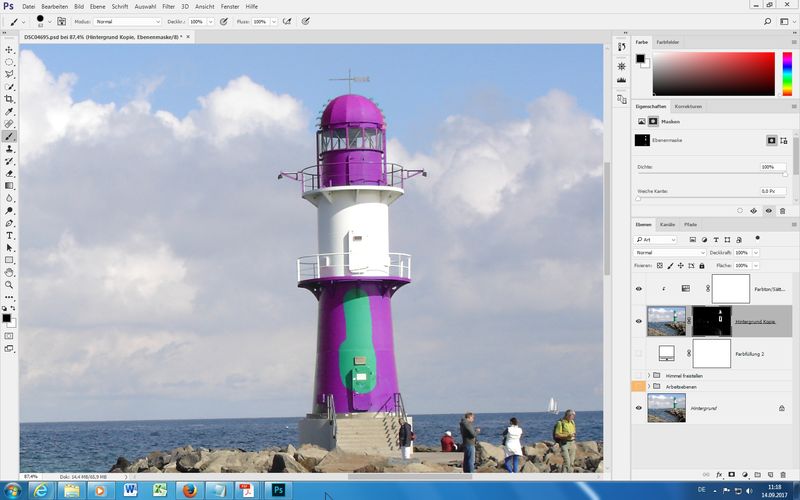Choose the Clone Stamp tool
The width and height of the screenshot is (800, 500).
tap(9, 148)
